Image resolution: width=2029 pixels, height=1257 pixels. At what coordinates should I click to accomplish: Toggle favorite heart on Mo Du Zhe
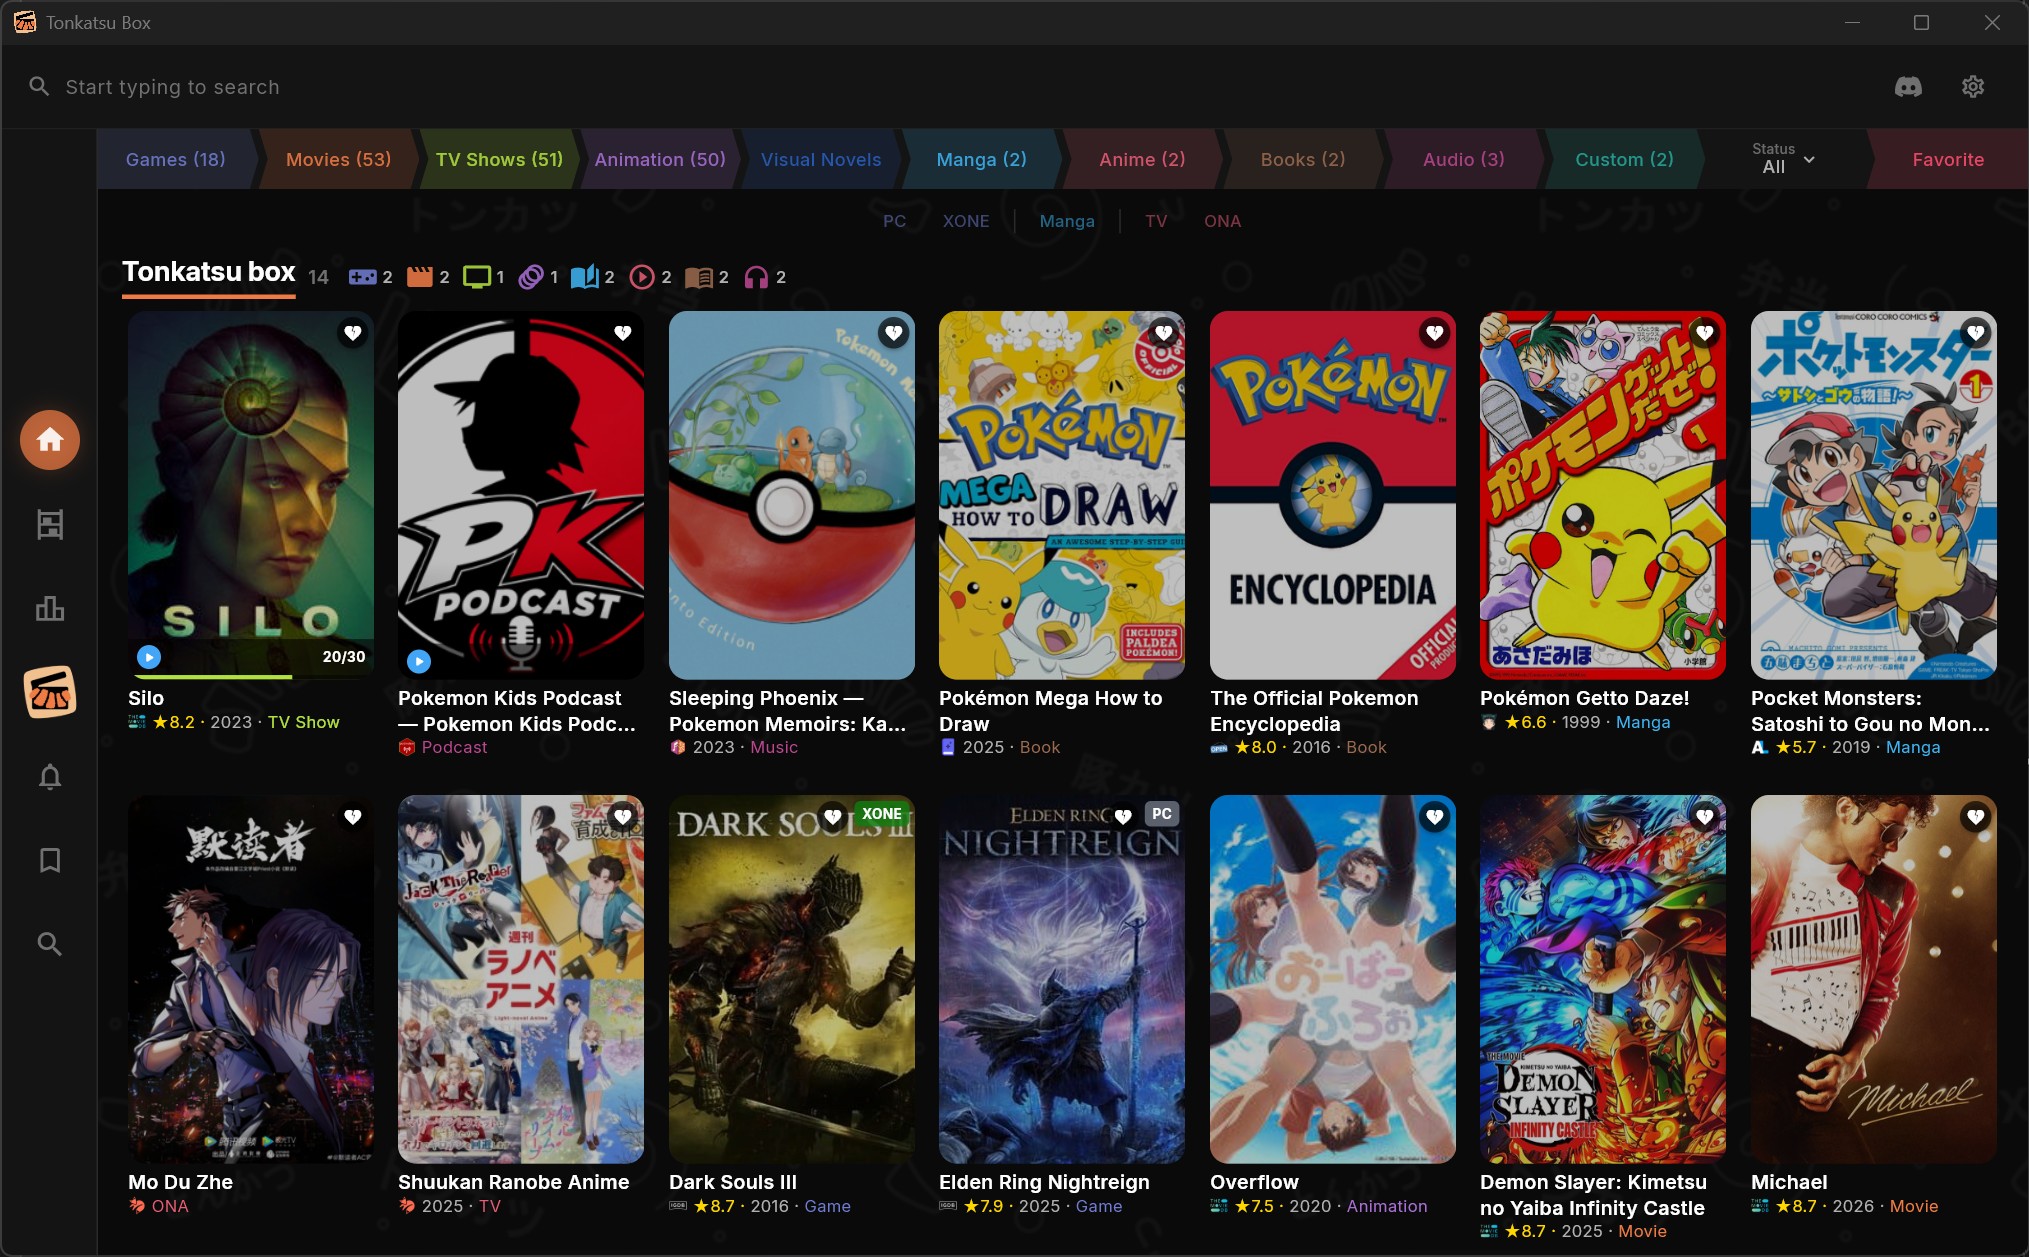click(352, 817)
